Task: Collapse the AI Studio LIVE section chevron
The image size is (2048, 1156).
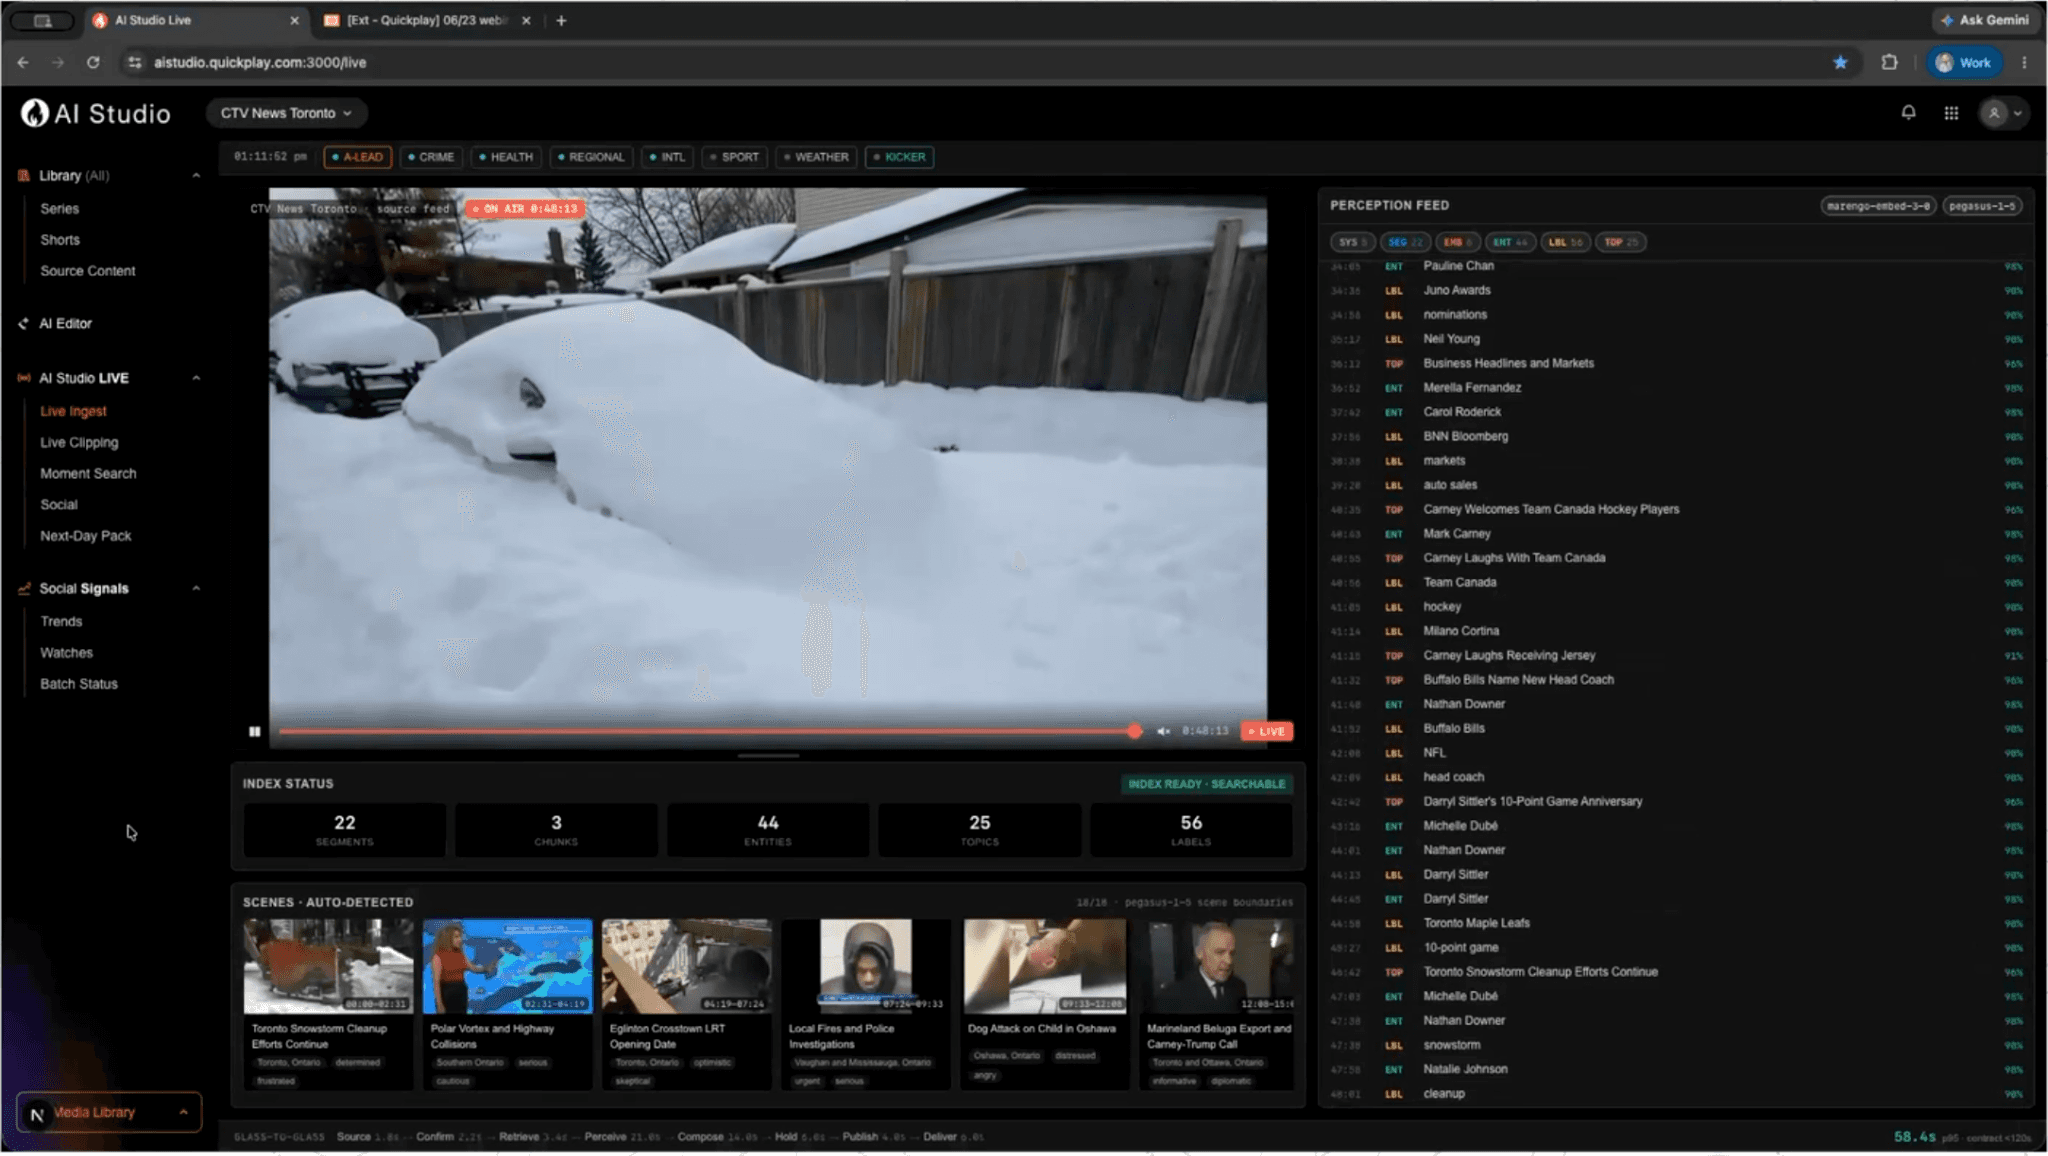Action: click(196, 378)
